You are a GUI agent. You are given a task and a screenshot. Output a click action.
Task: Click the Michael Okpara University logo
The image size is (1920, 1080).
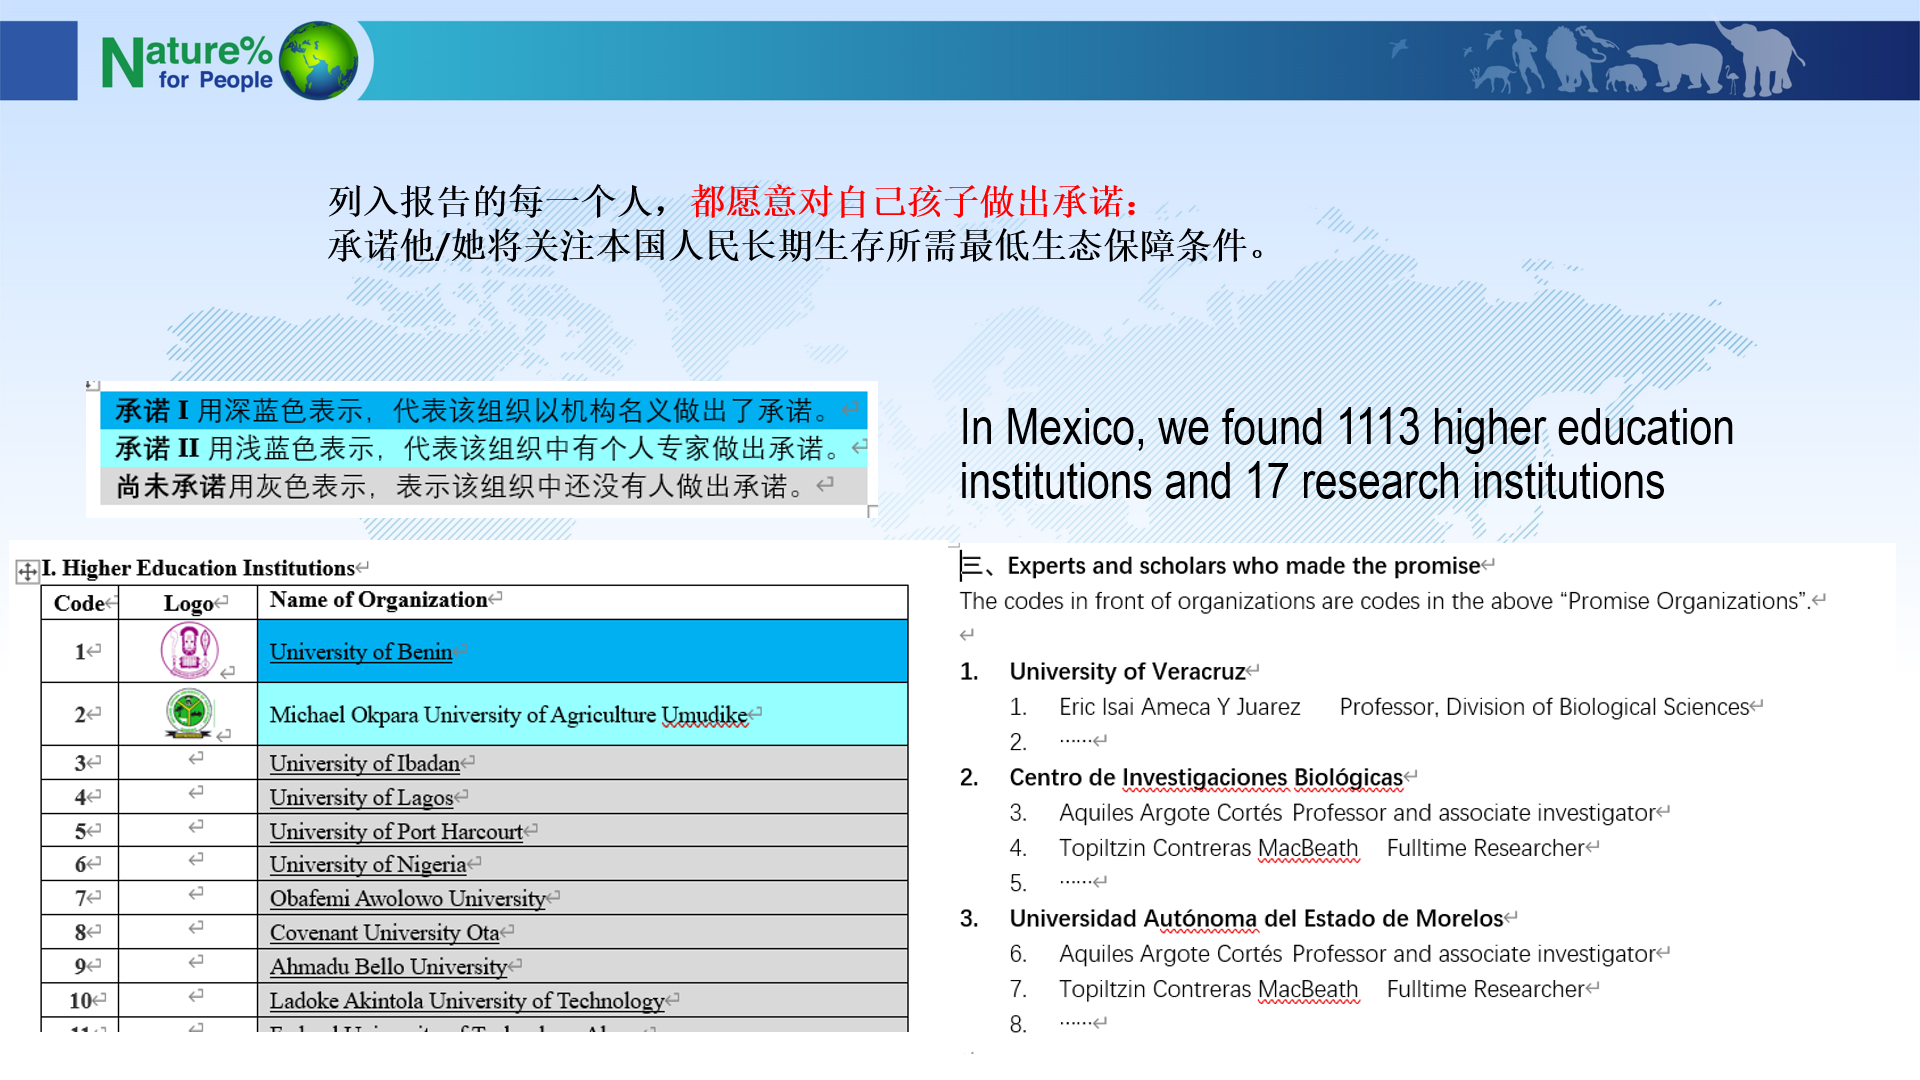pos(189,714)
